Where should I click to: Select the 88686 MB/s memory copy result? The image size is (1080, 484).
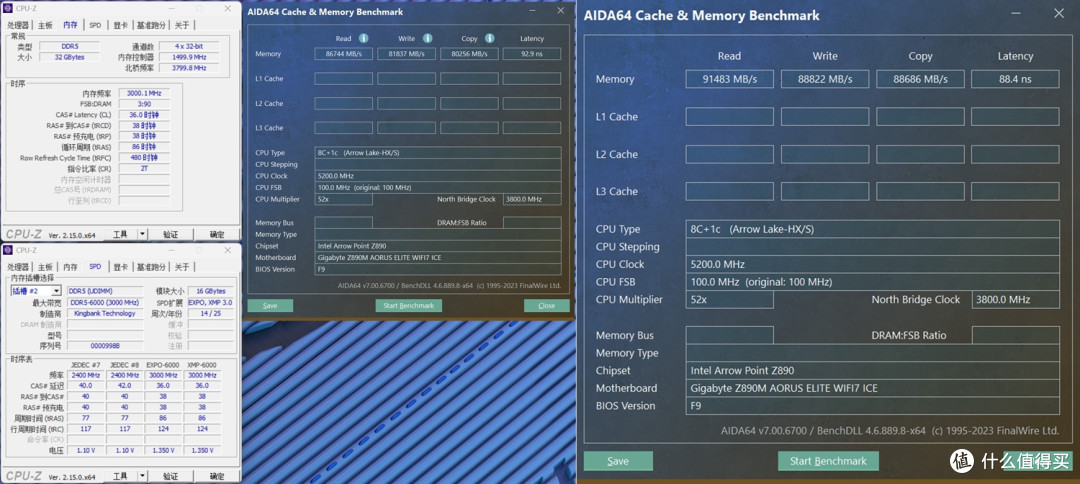click(920, 79)
